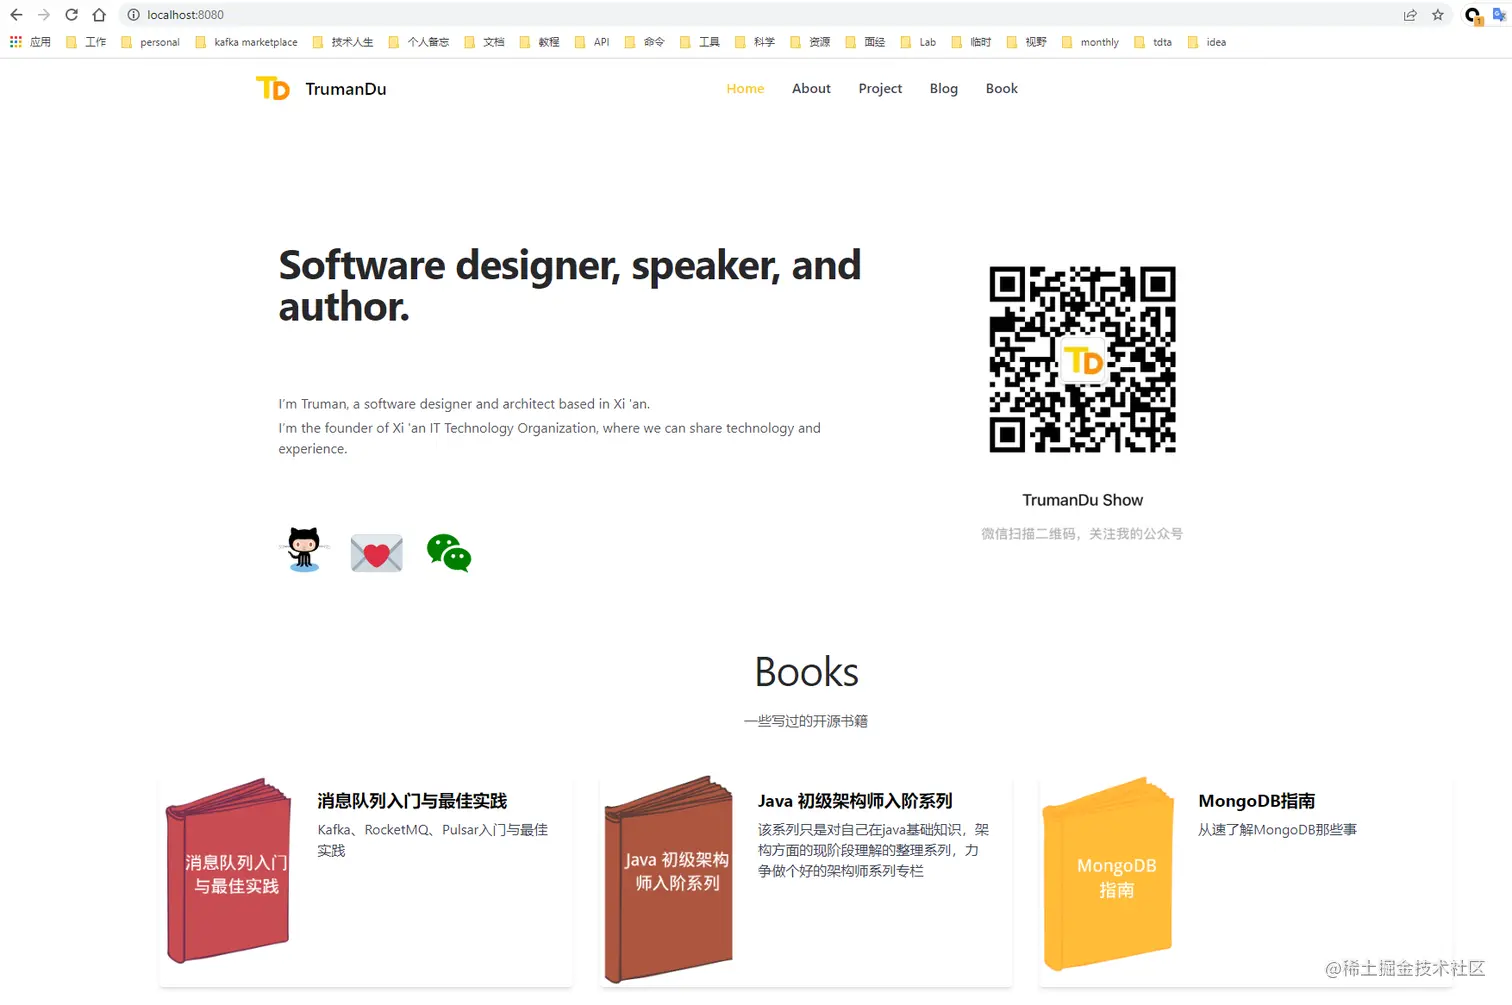
Task: Open the Project navigation item
Action: click(x=880, y=89)
